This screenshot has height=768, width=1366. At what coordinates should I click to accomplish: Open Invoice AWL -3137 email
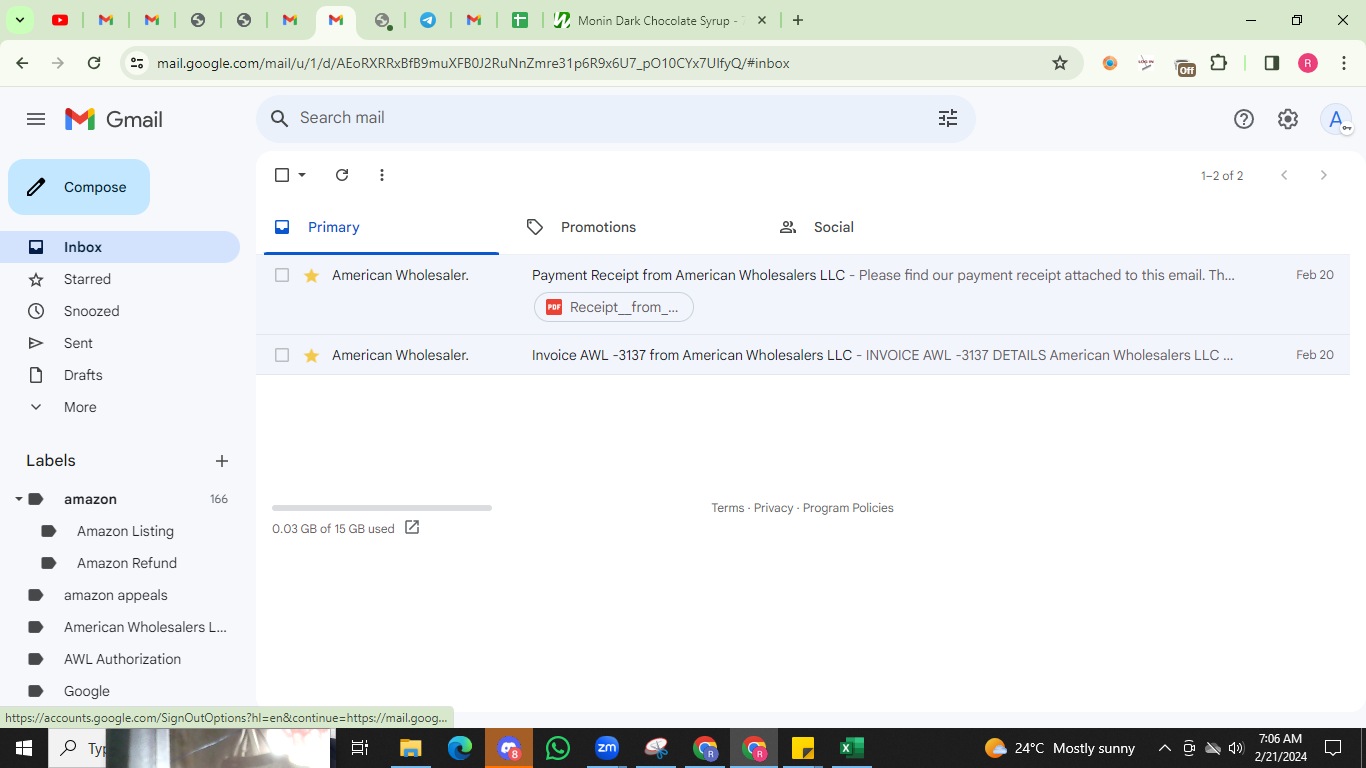coord(803,355)
